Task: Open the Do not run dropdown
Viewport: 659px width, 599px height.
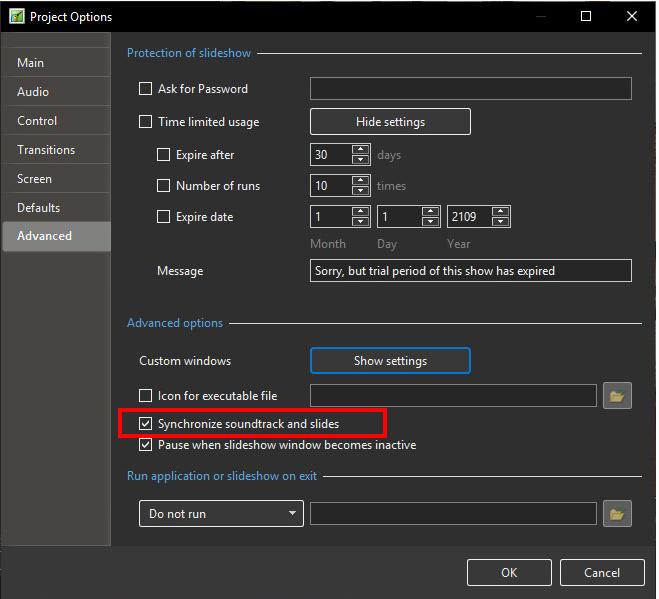Action: [x=221, y=514]
